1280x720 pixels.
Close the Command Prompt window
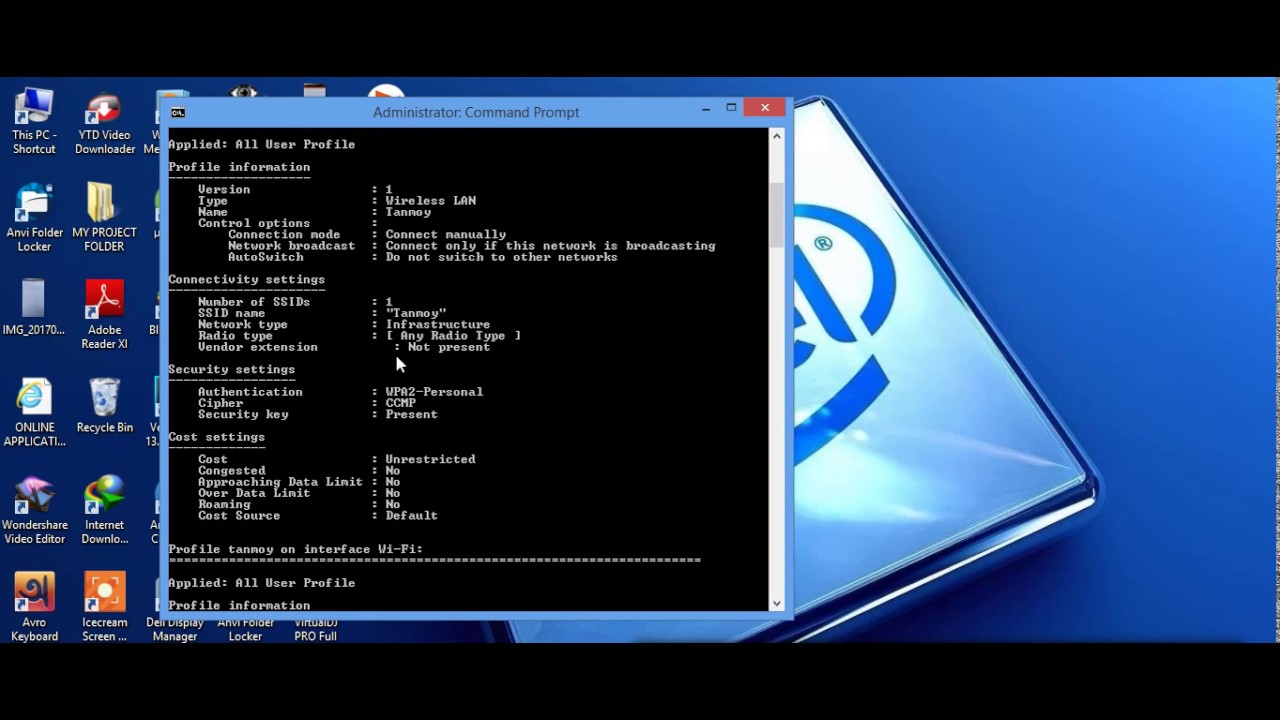click(765, 108)
